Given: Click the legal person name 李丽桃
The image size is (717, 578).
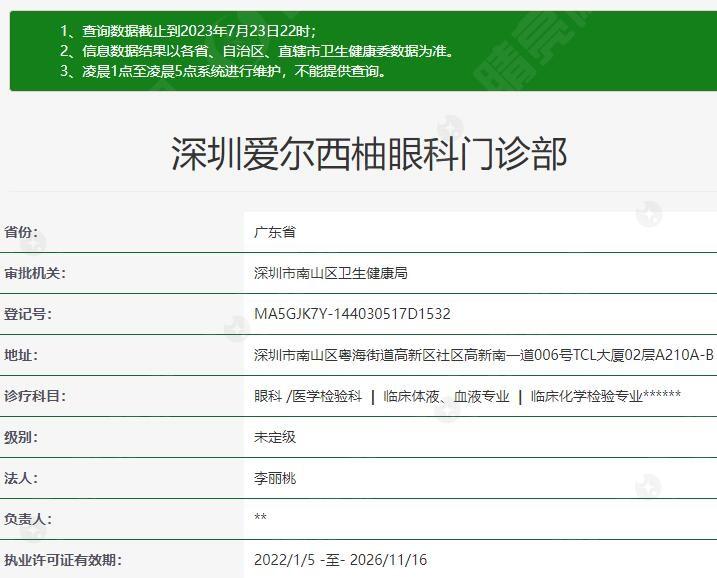Looking at the screenshot, I should tap(275, 478).
